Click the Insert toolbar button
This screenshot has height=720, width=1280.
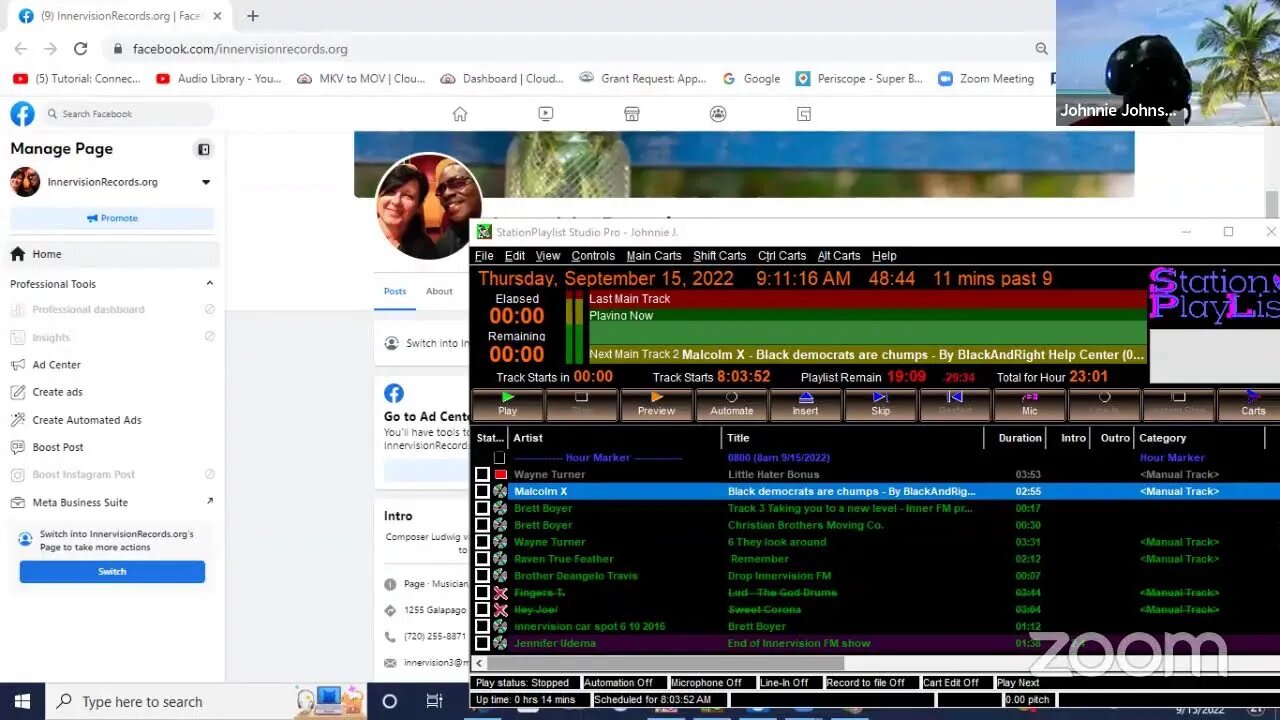(805, 404)
